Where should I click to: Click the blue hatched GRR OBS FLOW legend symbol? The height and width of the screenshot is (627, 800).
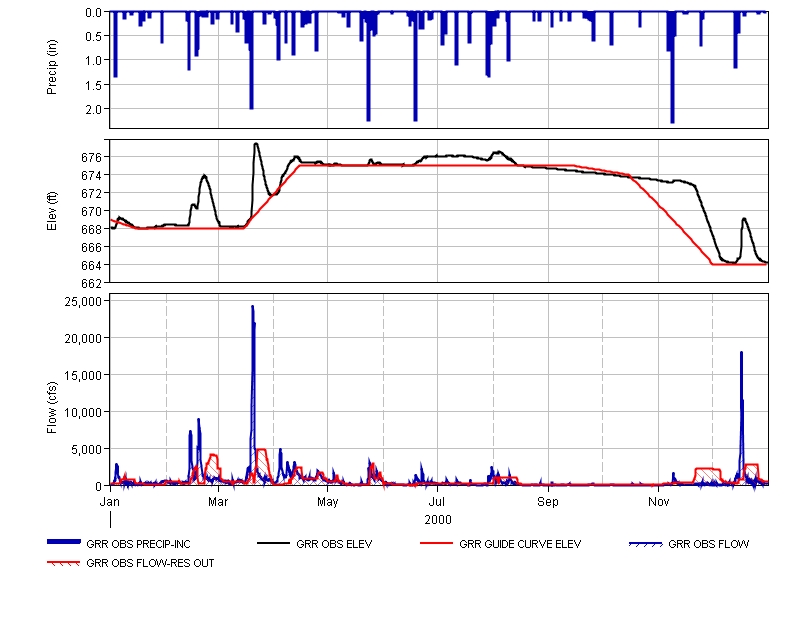[645, 544]
